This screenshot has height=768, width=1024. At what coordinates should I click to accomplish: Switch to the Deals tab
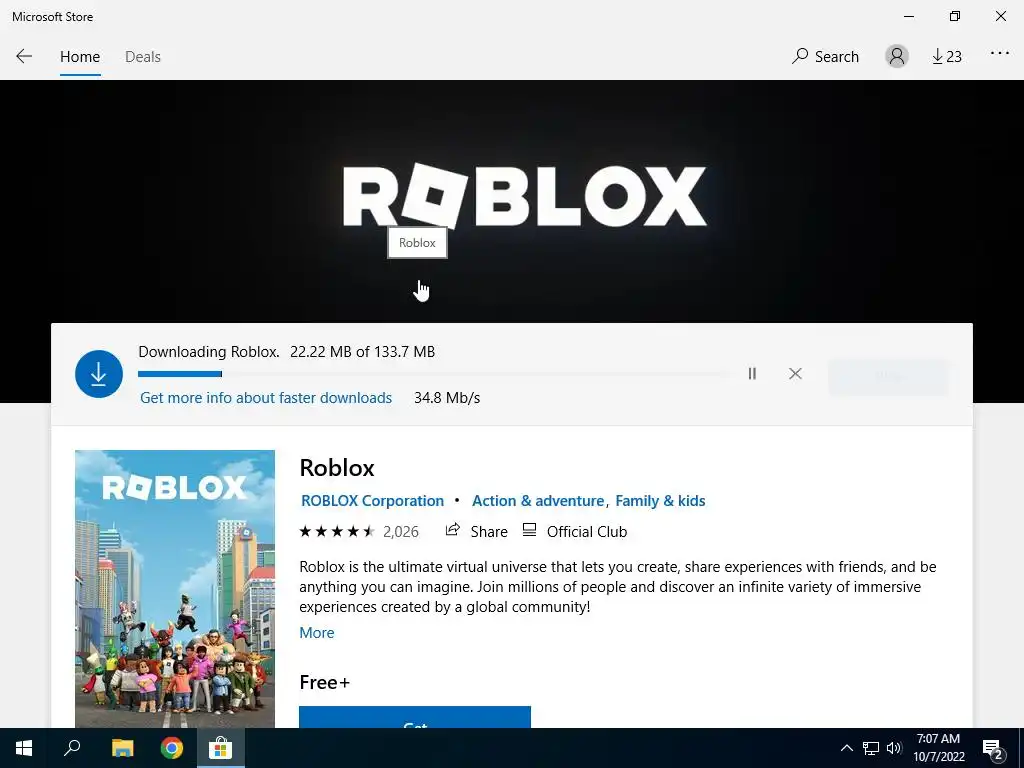coord(143,57)
